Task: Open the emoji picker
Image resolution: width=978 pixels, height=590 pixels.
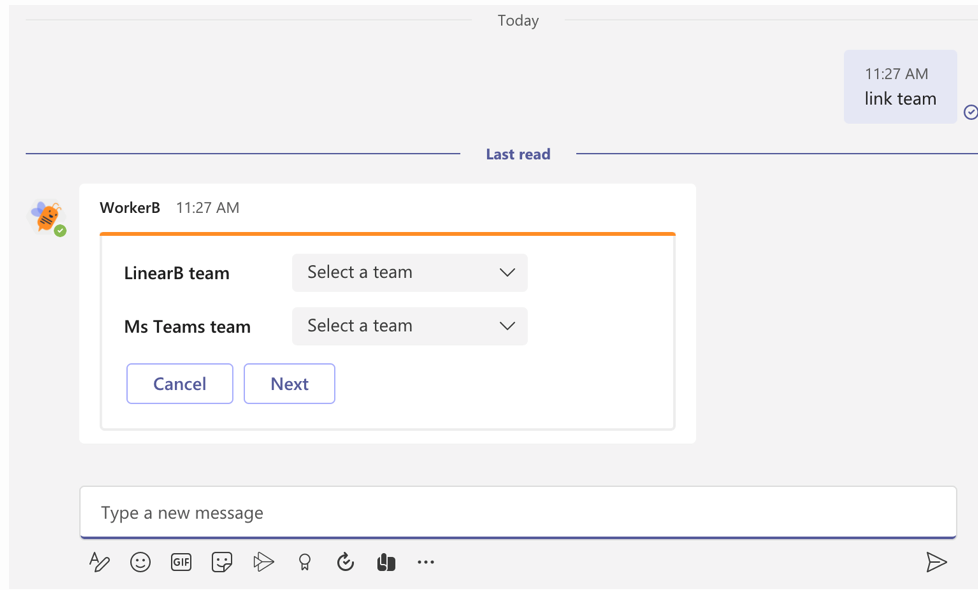Action: (140, 562)
